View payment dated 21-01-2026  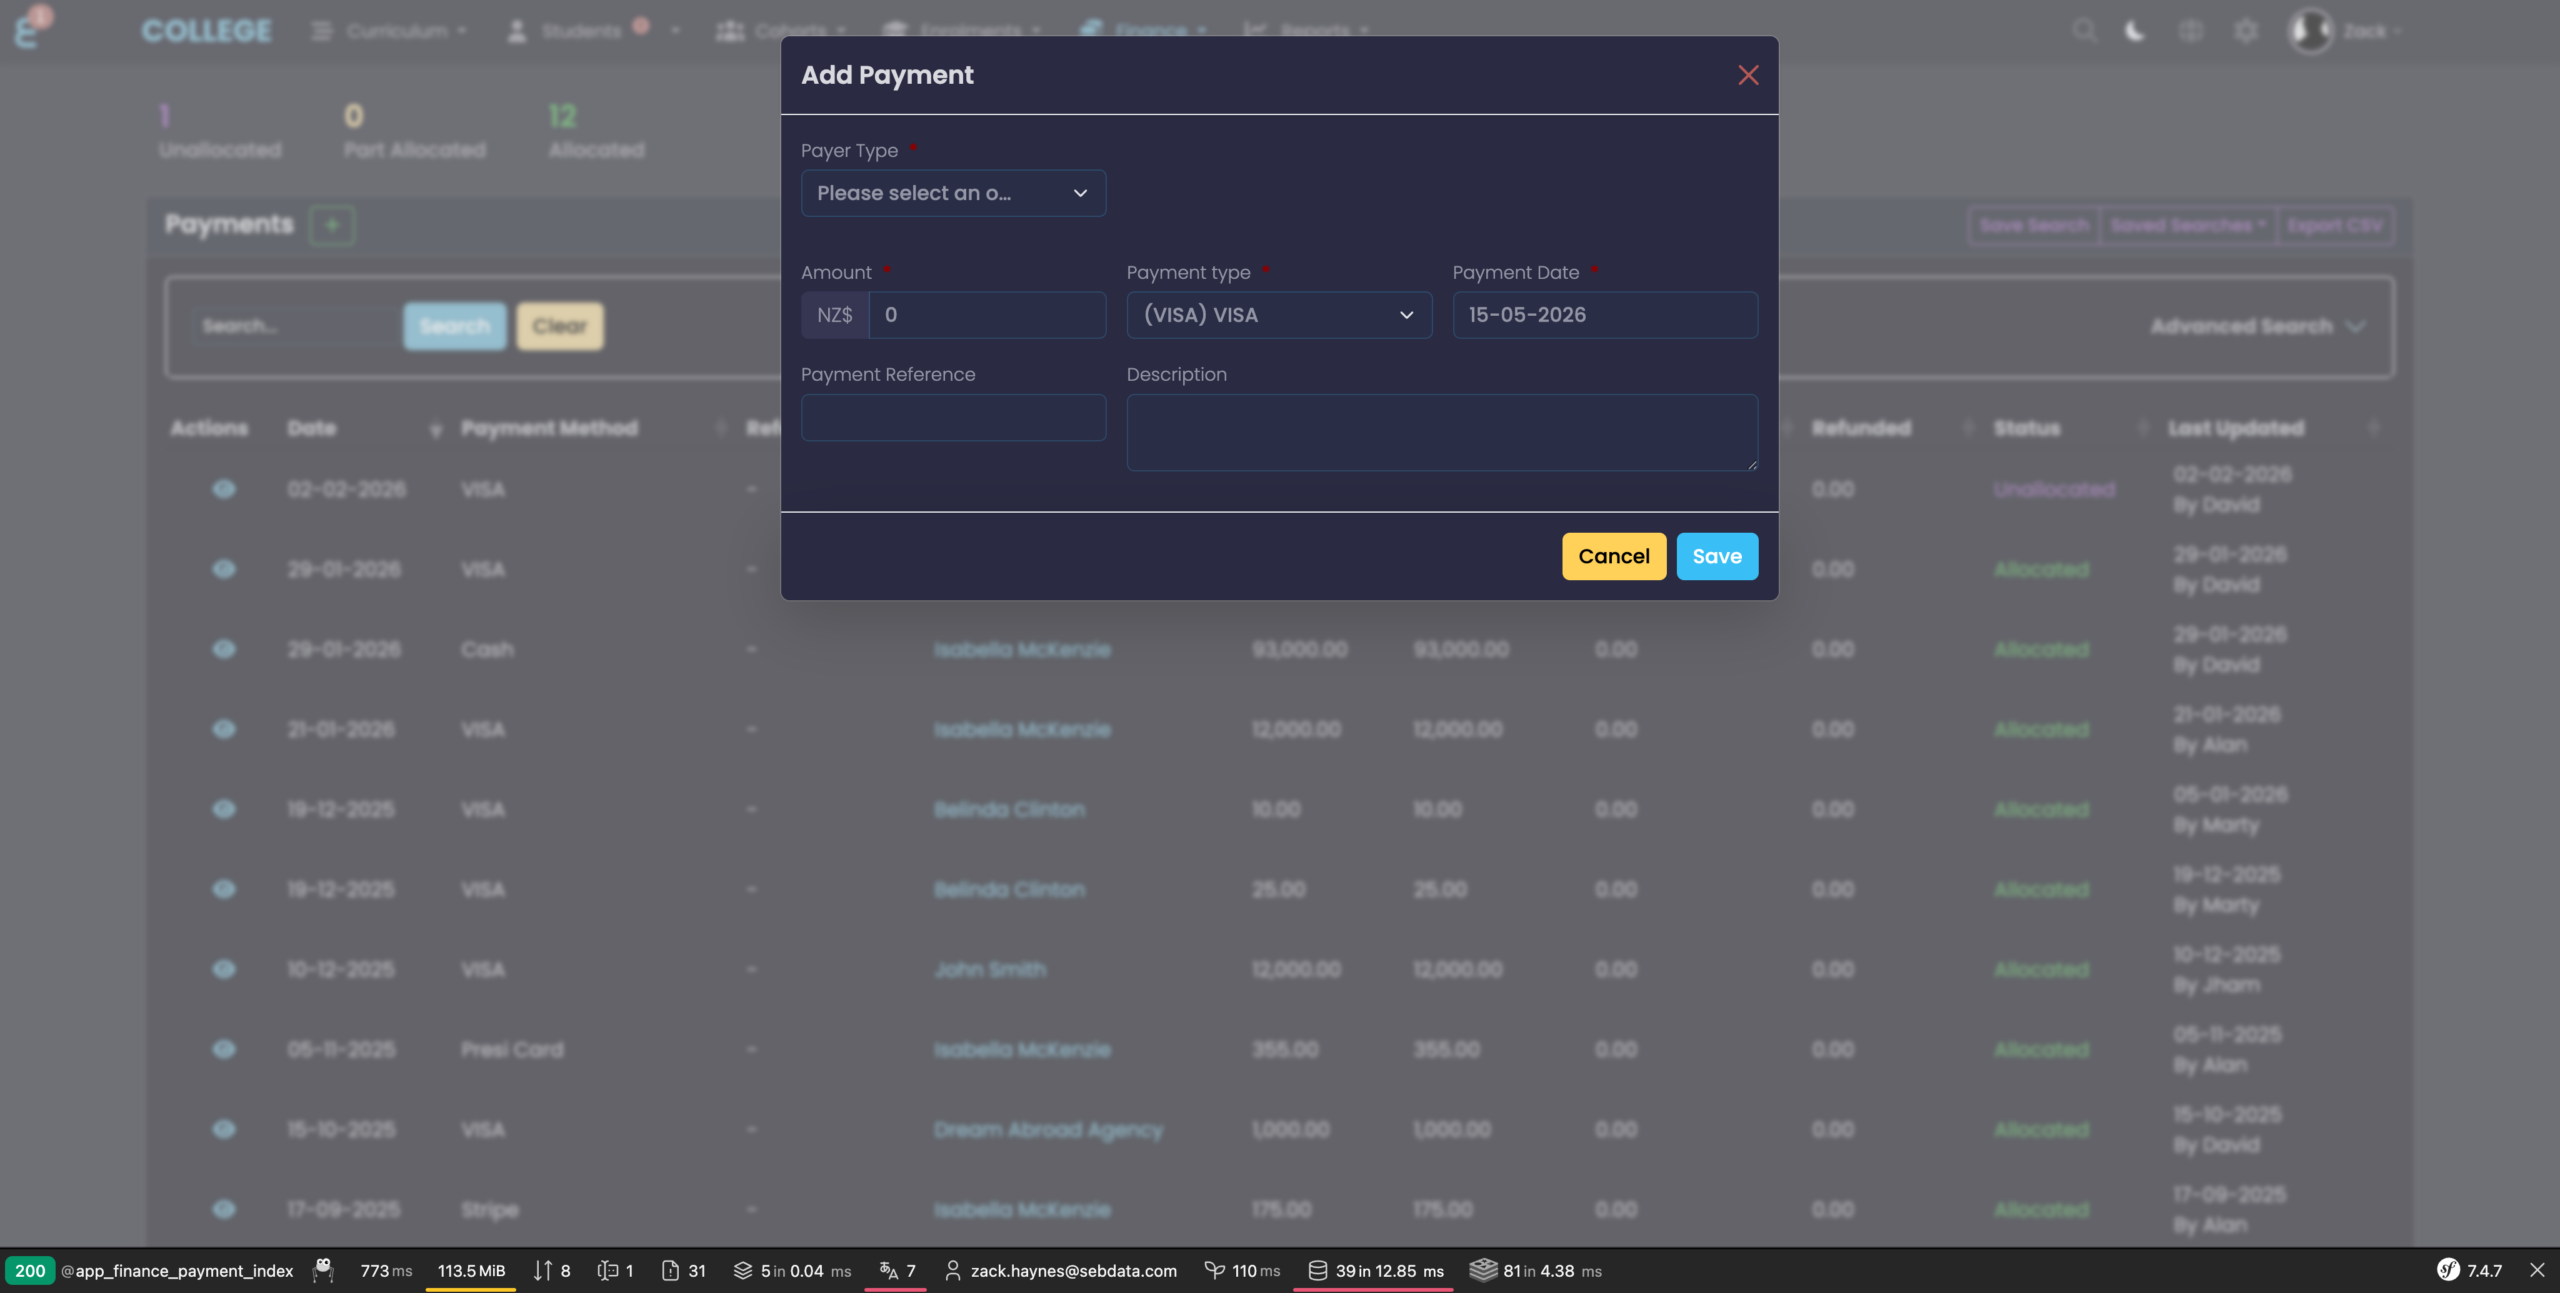224,729
